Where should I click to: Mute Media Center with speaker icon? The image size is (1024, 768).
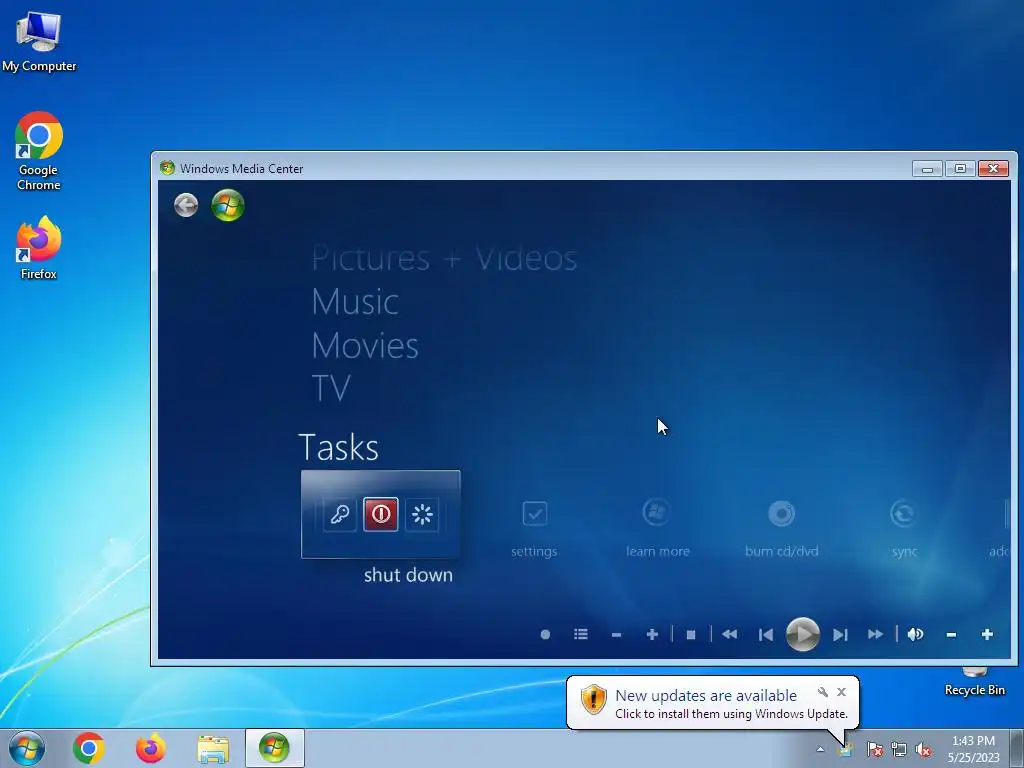coord(915,634)
